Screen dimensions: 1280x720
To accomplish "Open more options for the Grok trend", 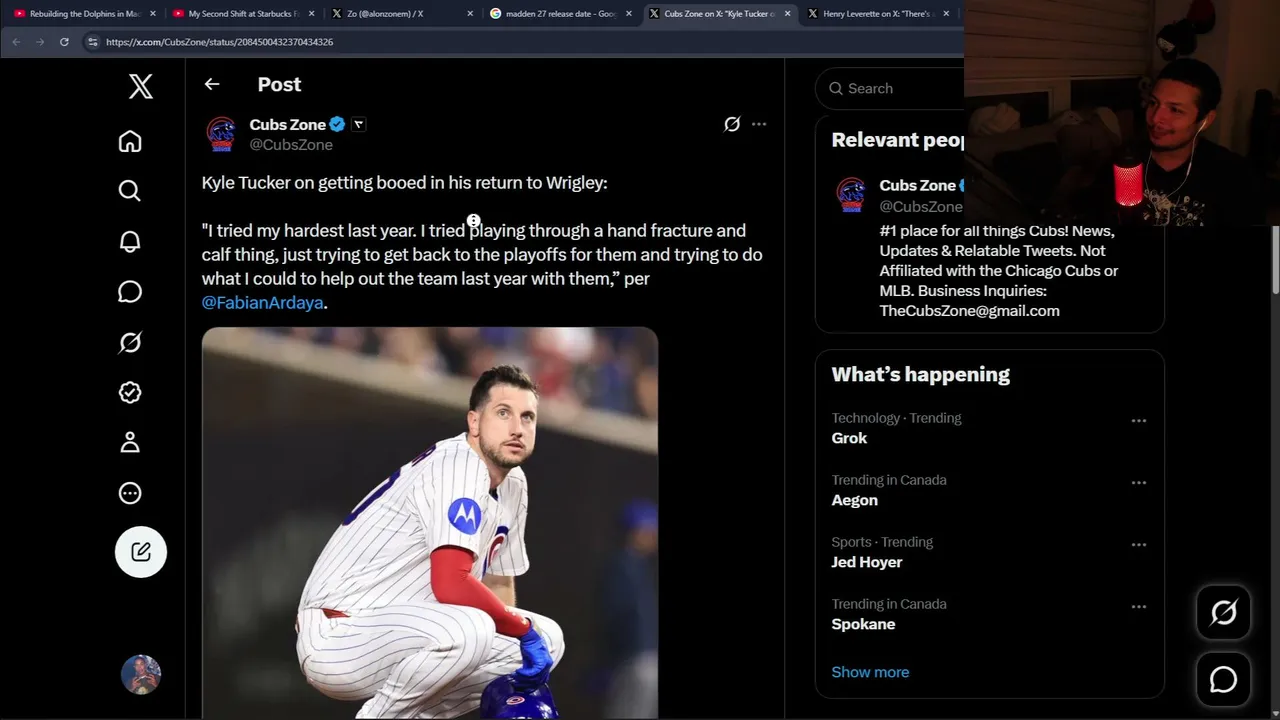I will 1139,421.
